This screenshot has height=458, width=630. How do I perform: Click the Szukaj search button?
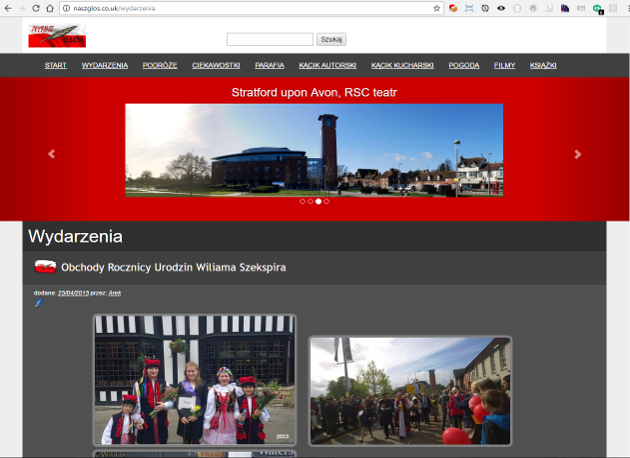click(x=331, y=39)
